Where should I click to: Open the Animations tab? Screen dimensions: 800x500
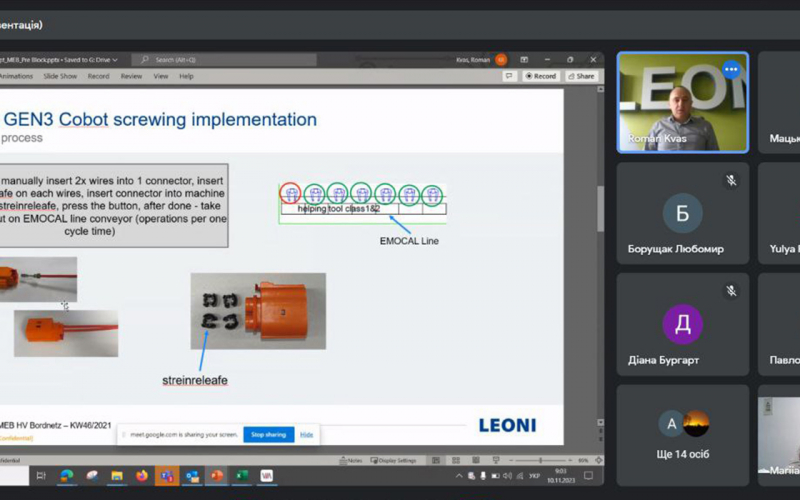point(16,76)
